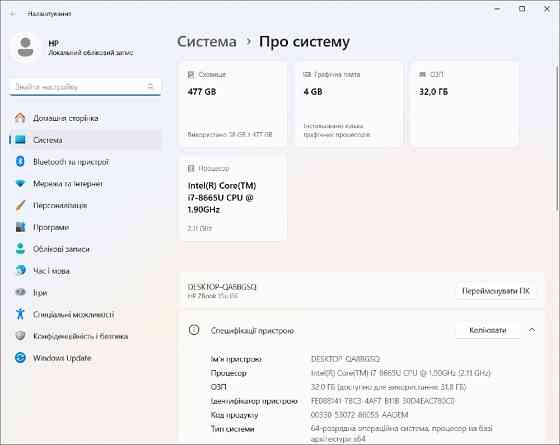
Task: Click the 2.11 GHz text in processor card
Action: [x=200, y=228]
